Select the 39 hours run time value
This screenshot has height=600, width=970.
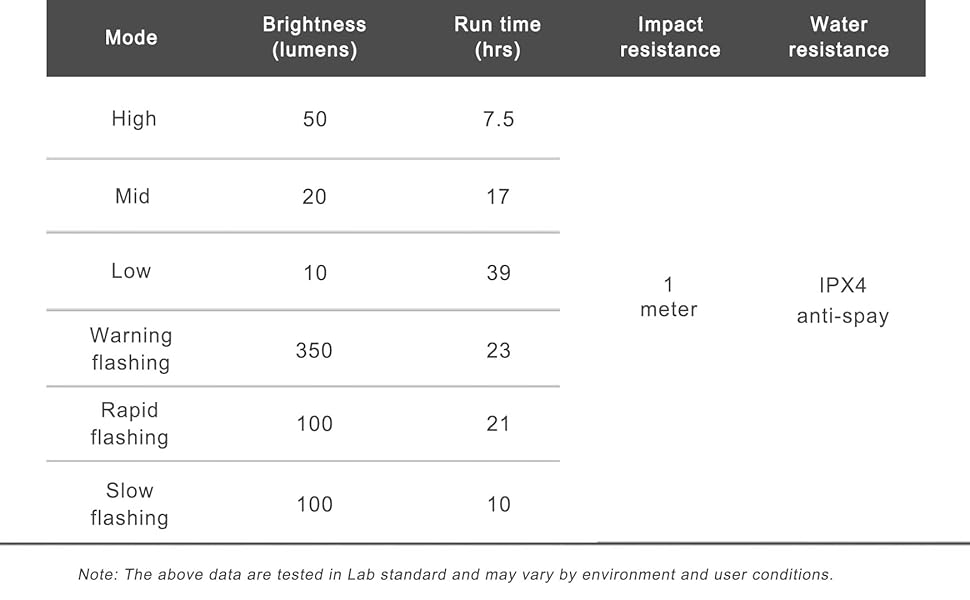(x=498, y=273)
